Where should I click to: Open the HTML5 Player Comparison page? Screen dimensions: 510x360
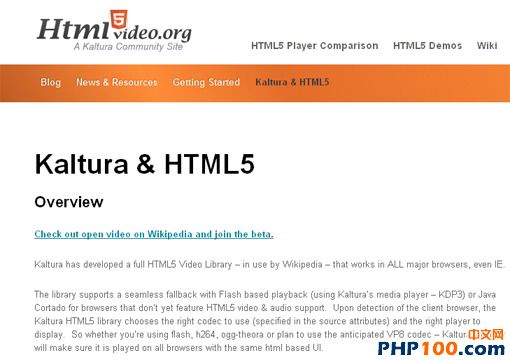point(315,46)
